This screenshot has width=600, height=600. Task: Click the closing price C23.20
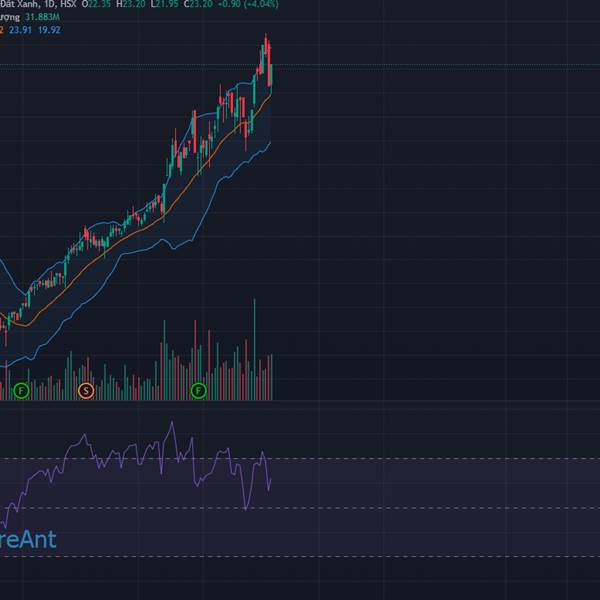coord(198,4)
